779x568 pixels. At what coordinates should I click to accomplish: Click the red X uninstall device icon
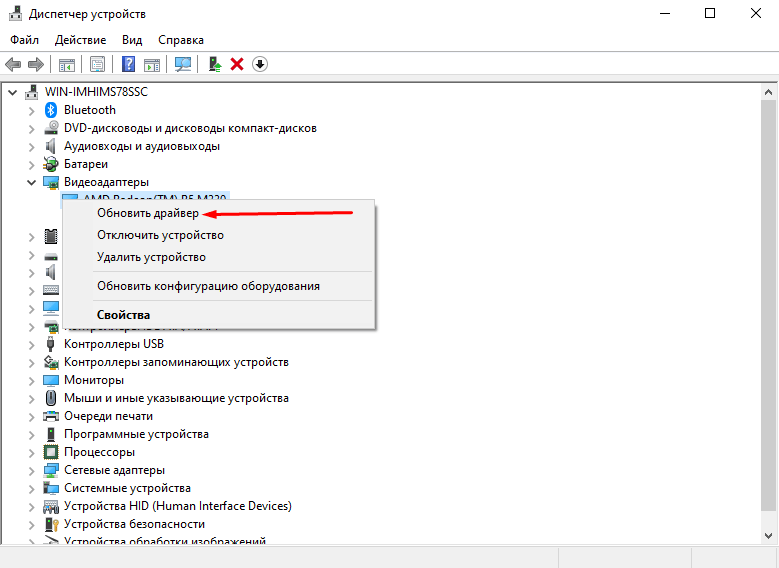pyautogui.click(x=237, y=64)
